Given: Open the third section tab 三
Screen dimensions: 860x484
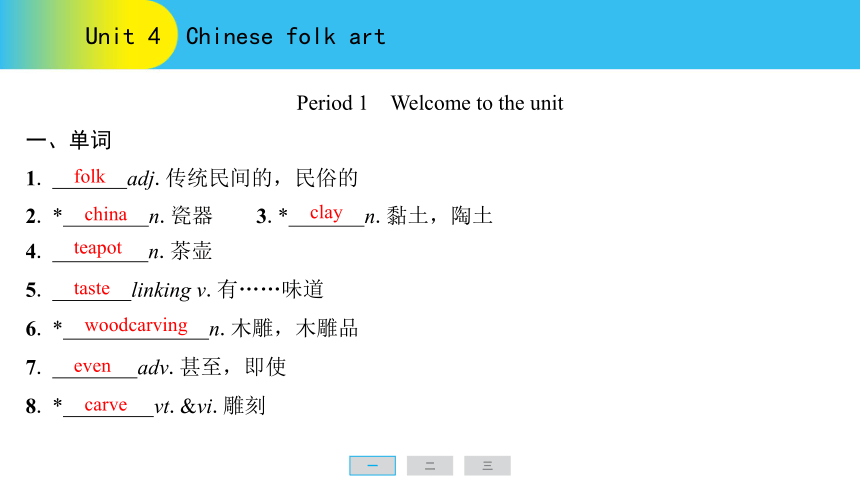Looking at the screenshot, I should click(487, 465).
